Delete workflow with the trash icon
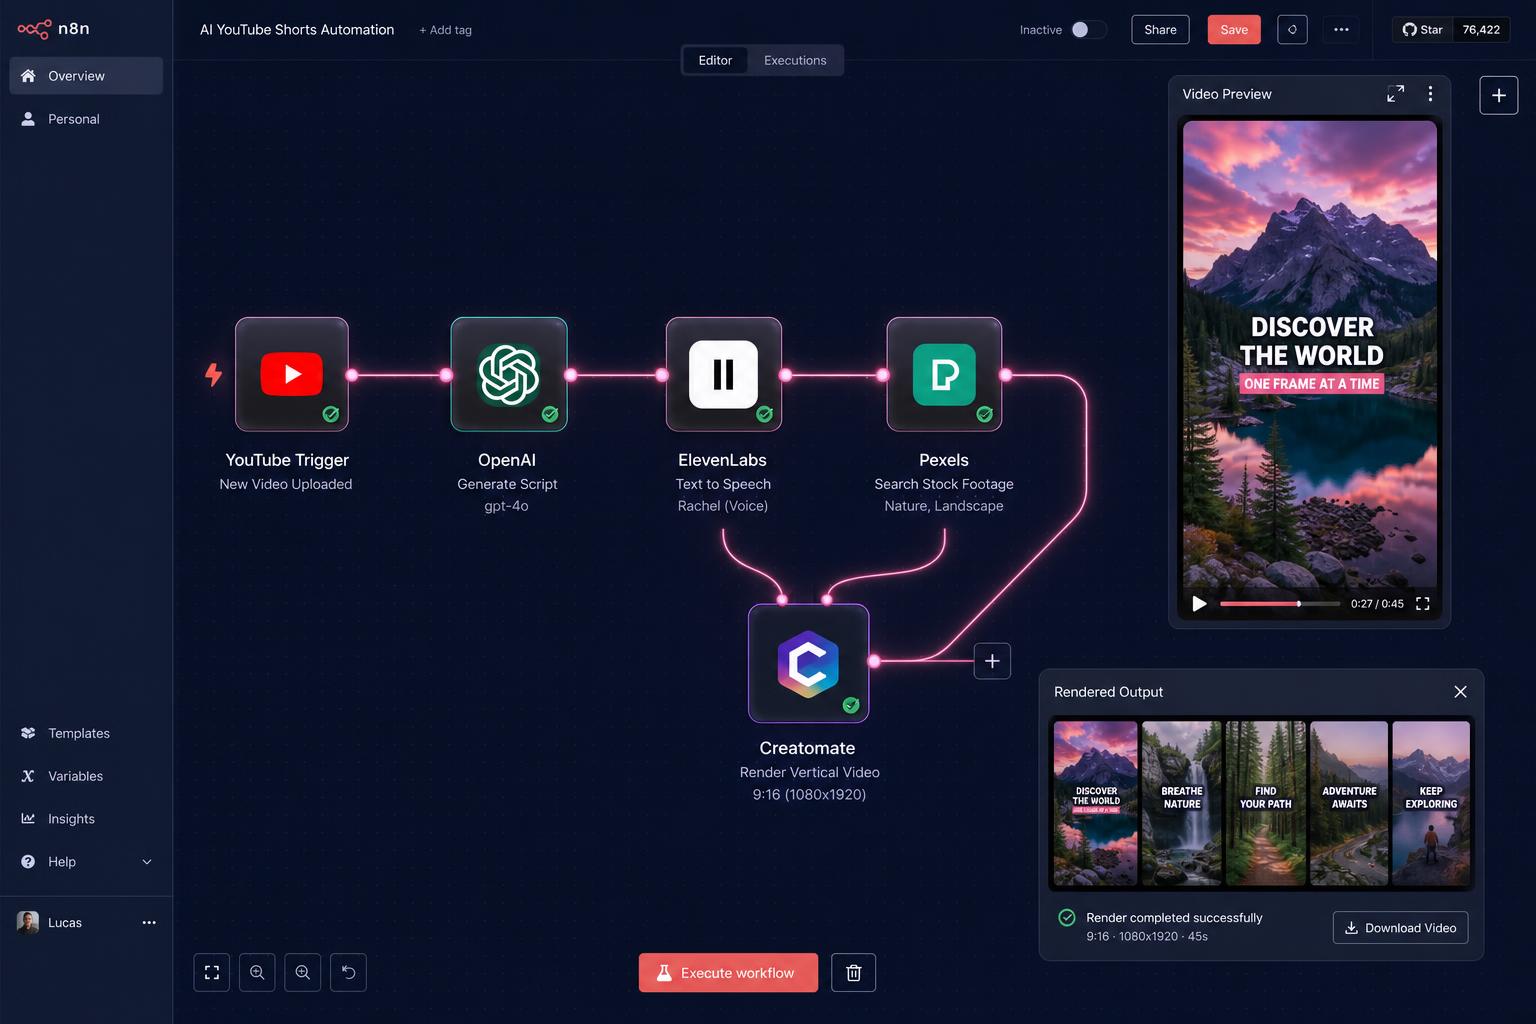1536x1024 pixels. tap(854, 973)
